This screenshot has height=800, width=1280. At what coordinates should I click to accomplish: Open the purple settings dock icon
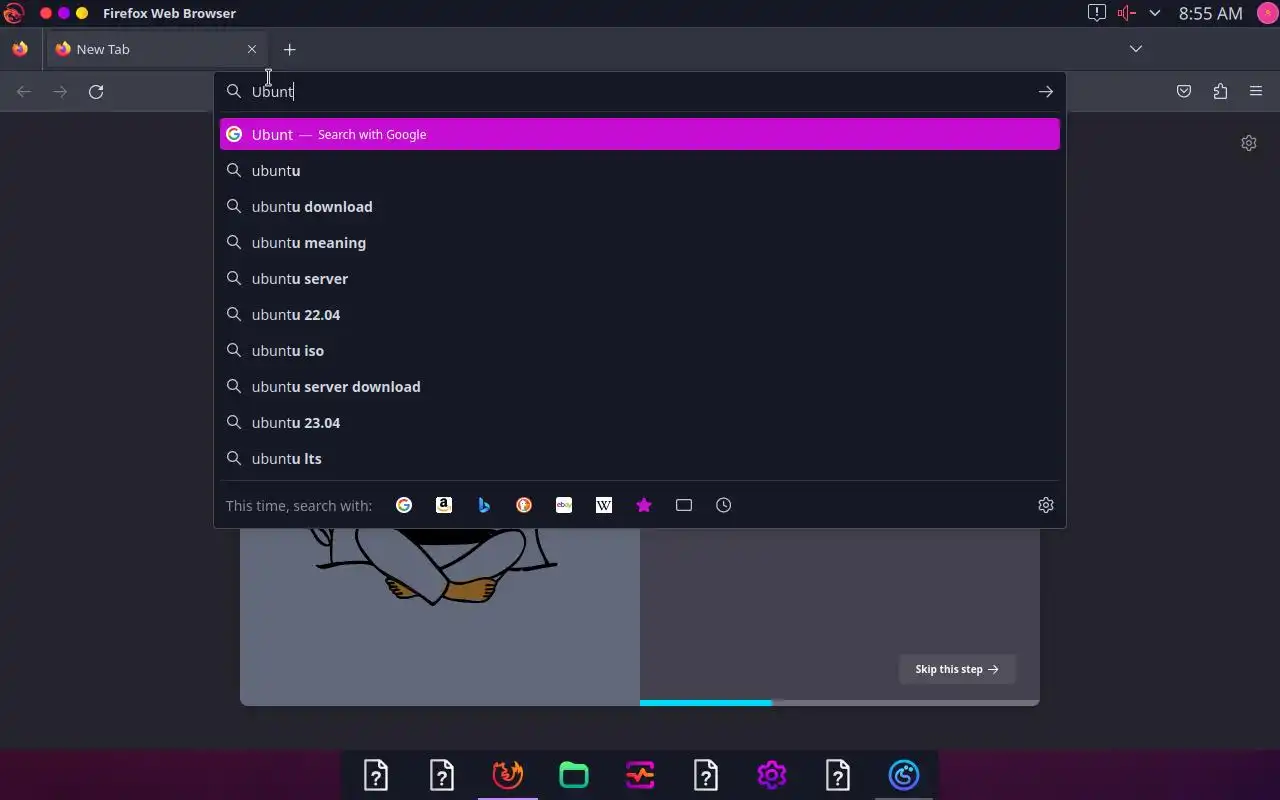click(772, 775)
